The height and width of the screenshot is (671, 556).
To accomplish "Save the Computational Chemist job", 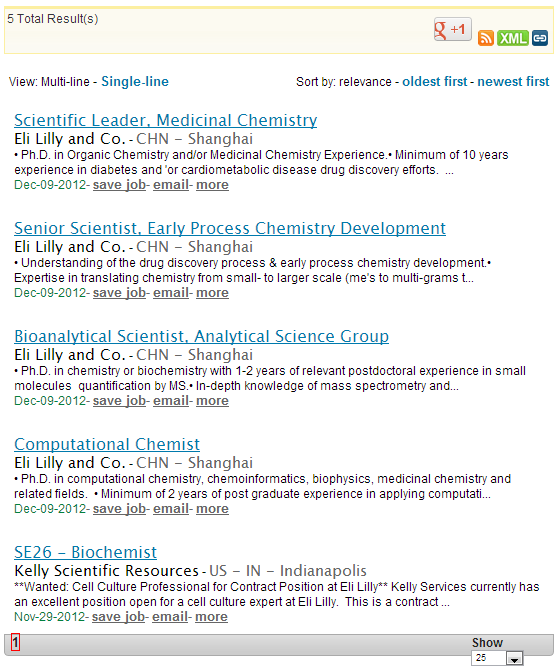I will [x=119, y=509].
